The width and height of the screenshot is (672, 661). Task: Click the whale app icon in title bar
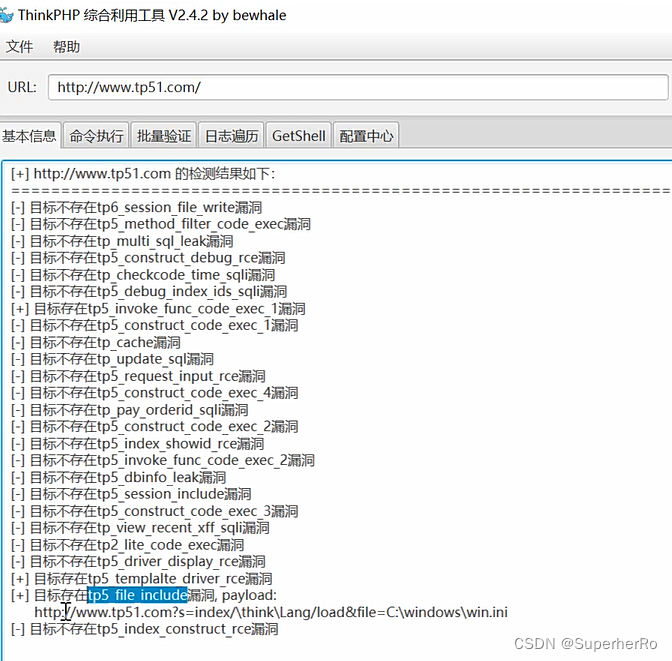pyautogui.click(x=6, y=15)
